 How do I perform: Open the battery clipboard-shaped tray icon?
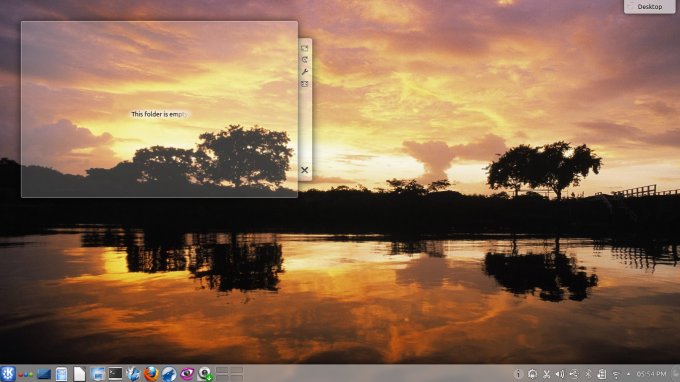click(602, 374)
